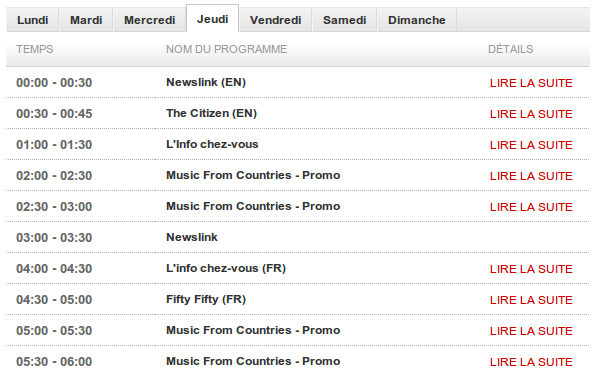
Task: Open Lire la suite for 05:00 Music From Countries
Action: coord(531,331)
